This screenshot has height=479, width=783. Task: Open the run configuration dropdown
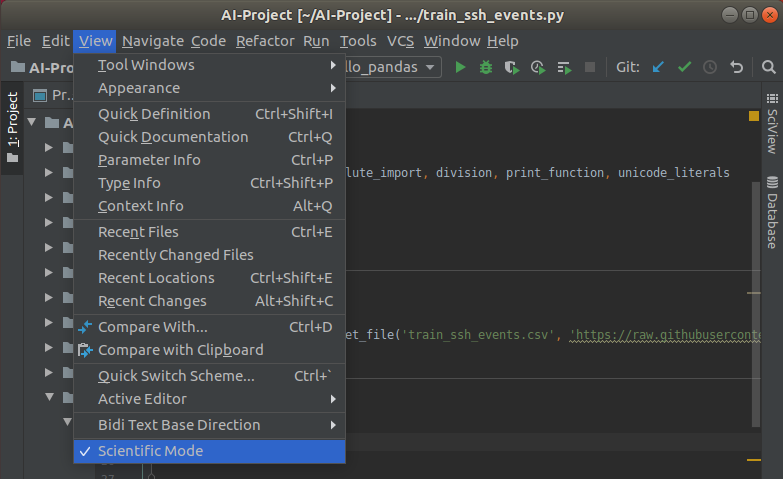392,67
